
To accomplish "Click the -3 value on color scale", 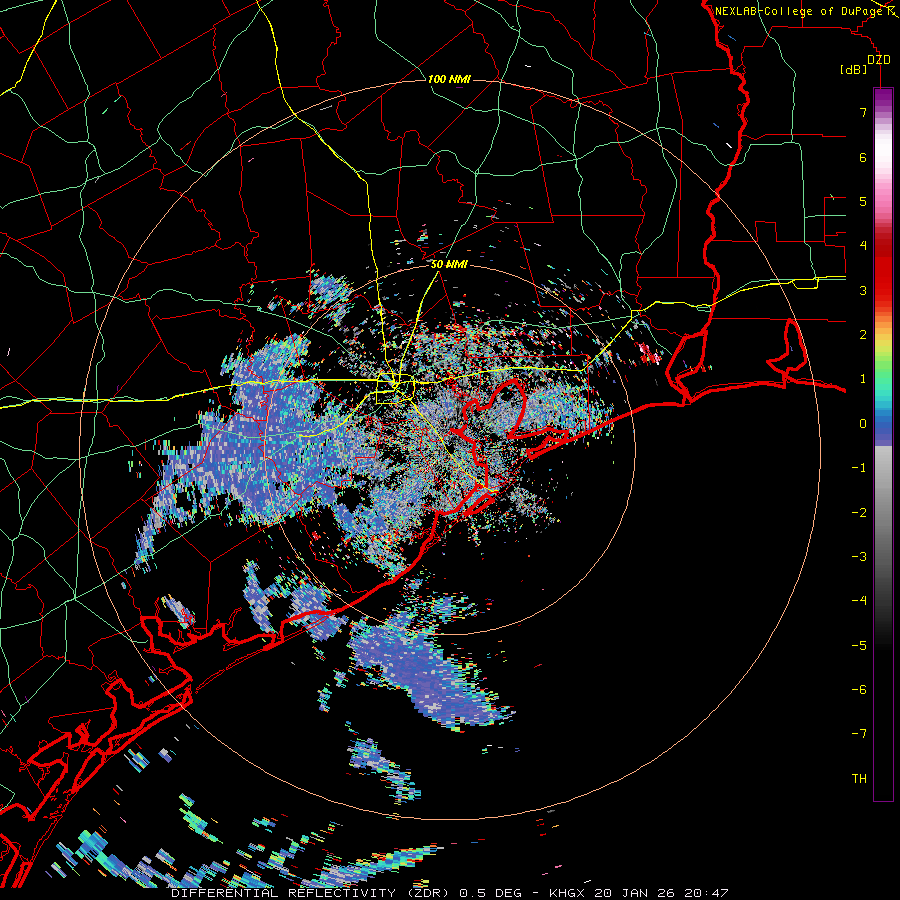I will [x=859, y=557].
